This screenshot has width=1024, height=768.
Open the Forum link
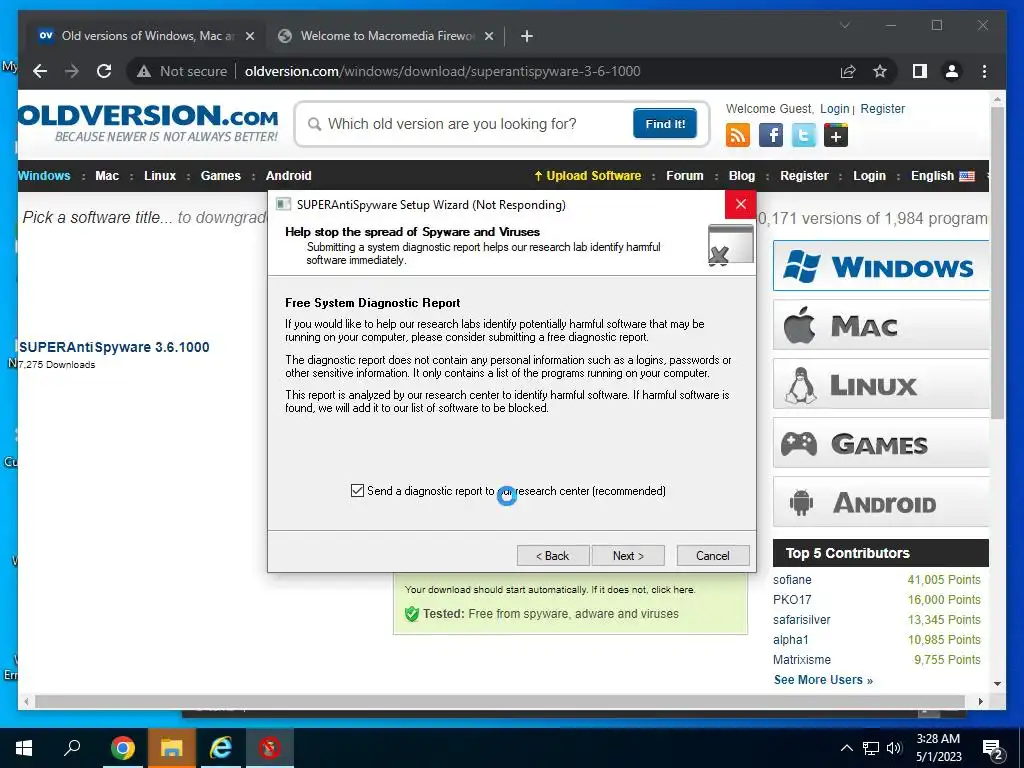(684, 176)
